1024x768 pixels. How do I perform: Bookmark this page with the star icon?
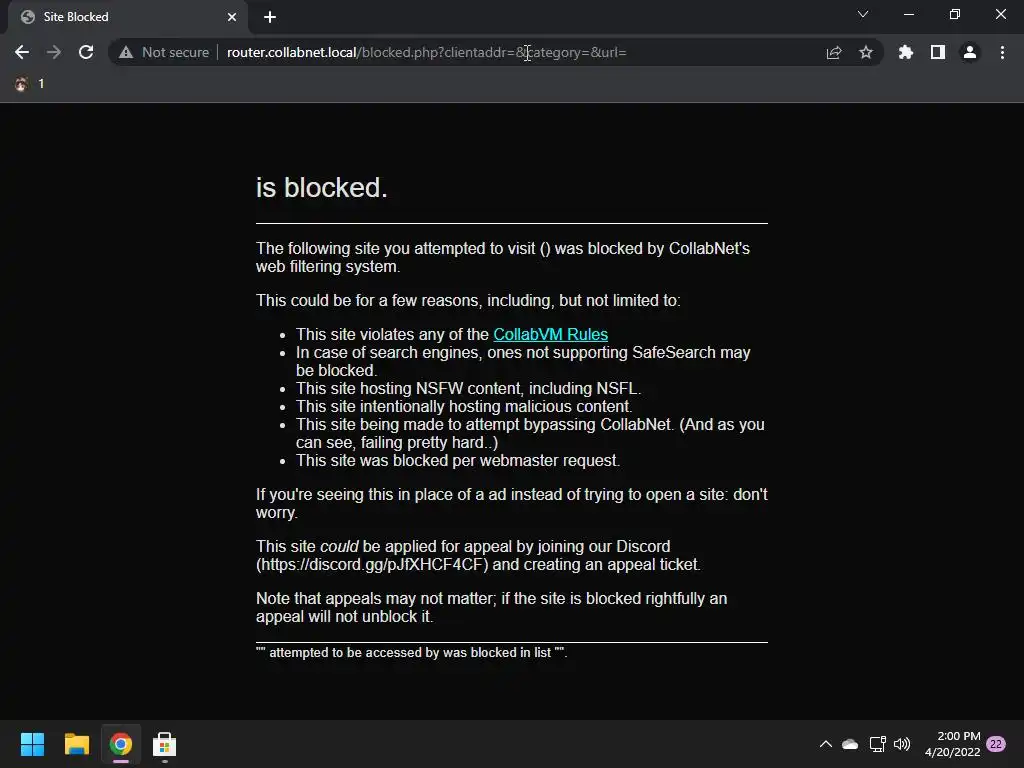(x=866, y=52)
